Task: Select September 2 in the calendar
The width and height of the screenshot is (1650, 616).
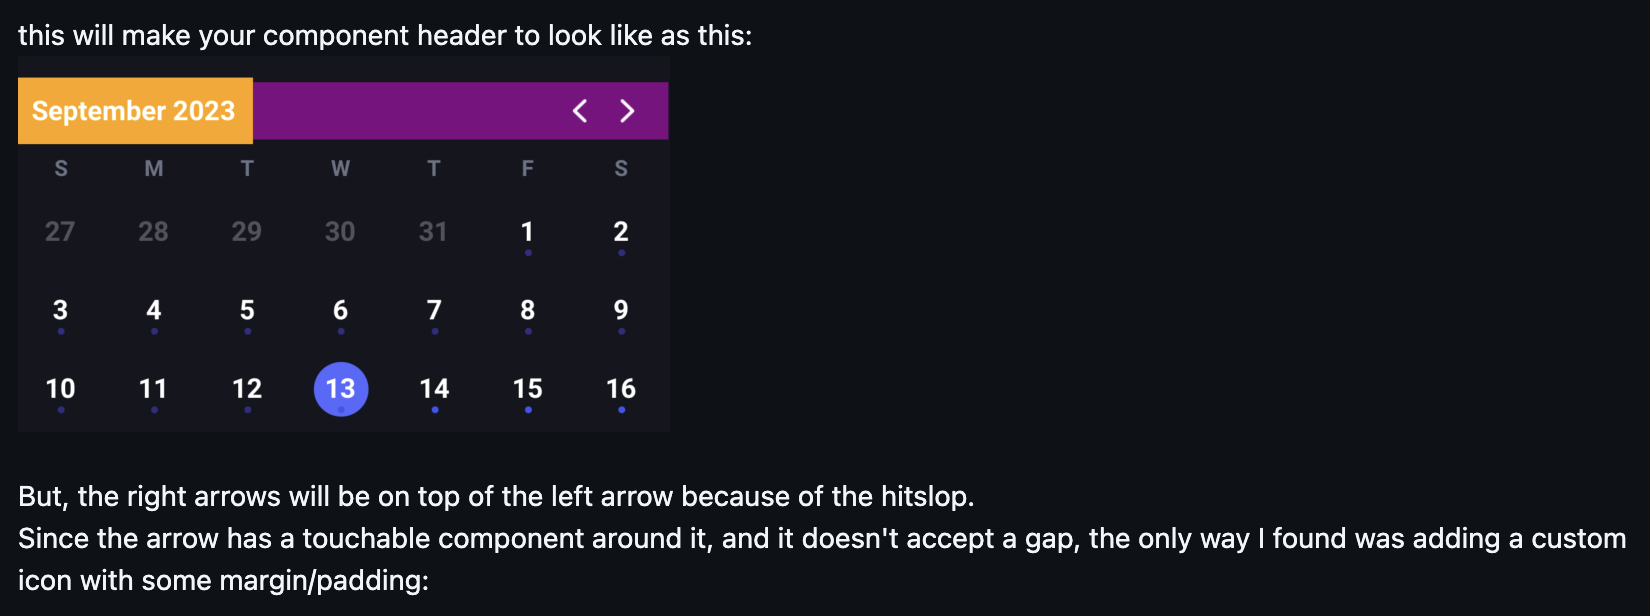Action: pyautogui.click(x=621, y=232)
